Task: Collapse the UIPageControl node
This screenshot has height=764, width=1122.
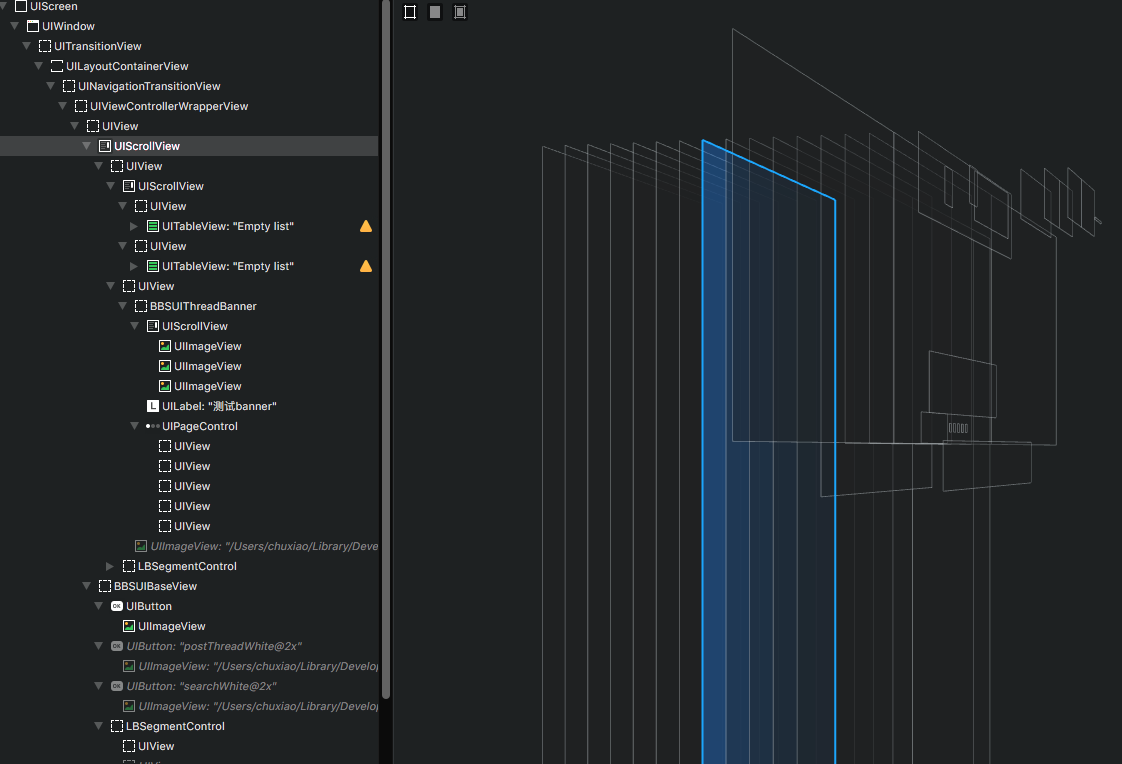Action: 135,426
